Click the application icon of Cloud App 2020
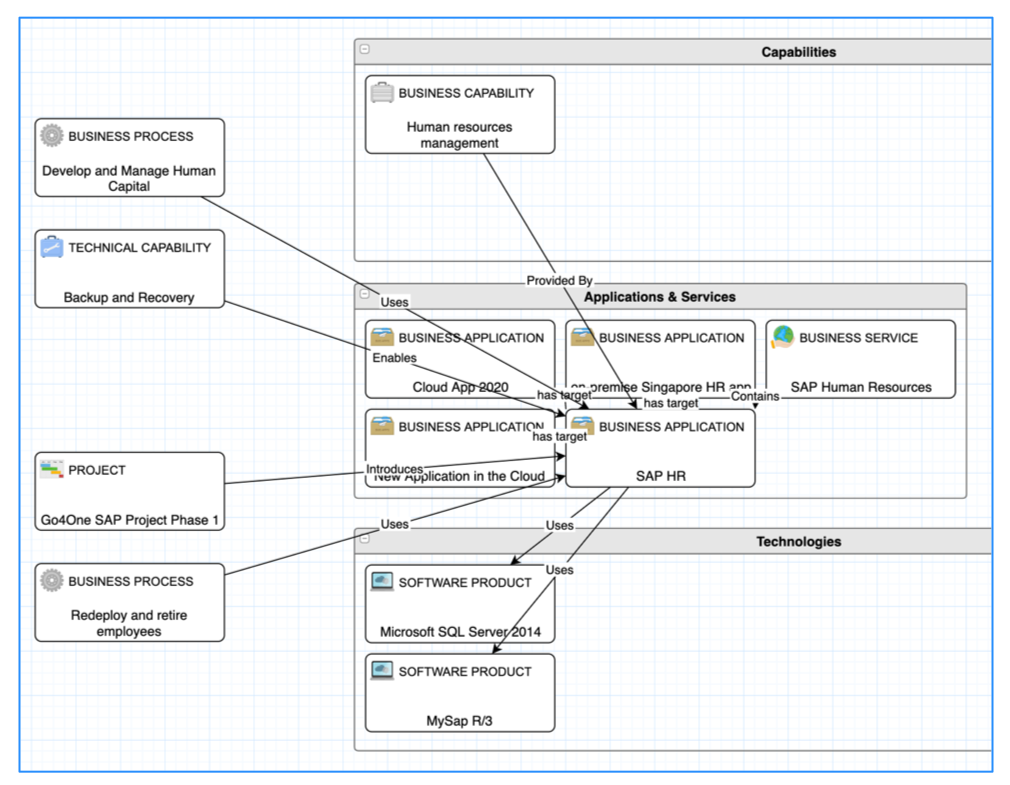1010x785 pixels. click(382, 337)
